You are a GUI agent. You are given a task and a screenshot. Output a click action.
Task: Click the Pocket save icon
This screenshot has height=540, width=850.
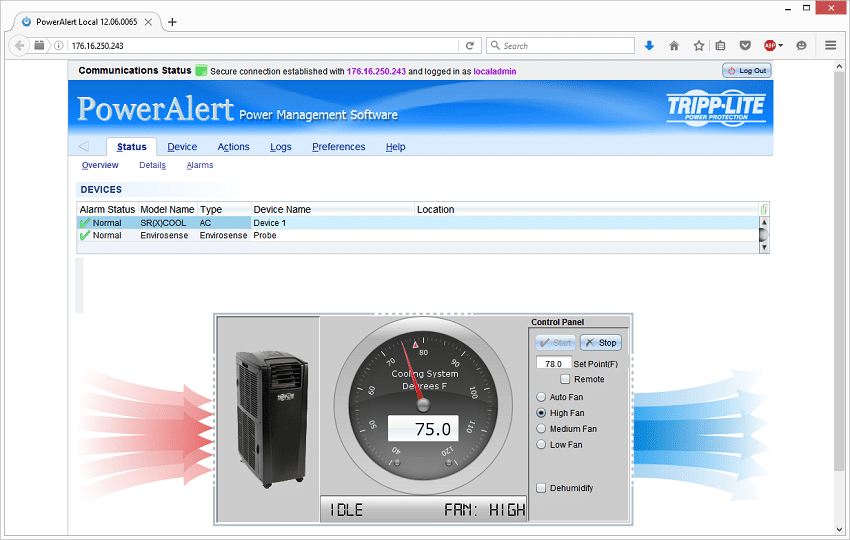(x=745, y=46)
